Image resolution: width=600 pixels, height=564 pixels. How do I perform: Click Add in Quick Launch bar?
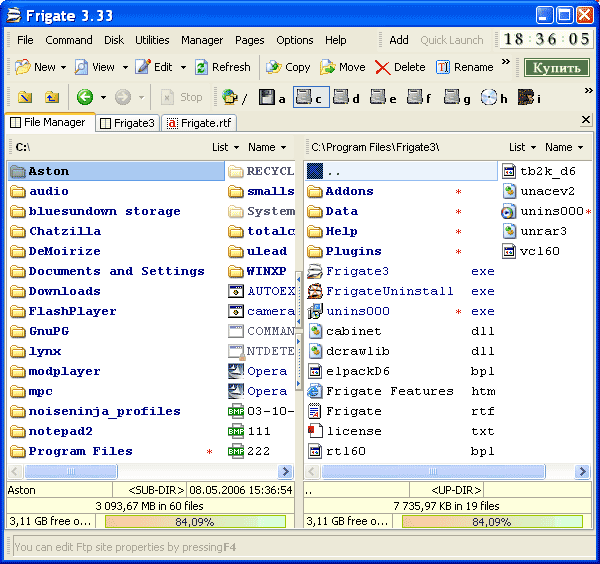pos(399,40)
